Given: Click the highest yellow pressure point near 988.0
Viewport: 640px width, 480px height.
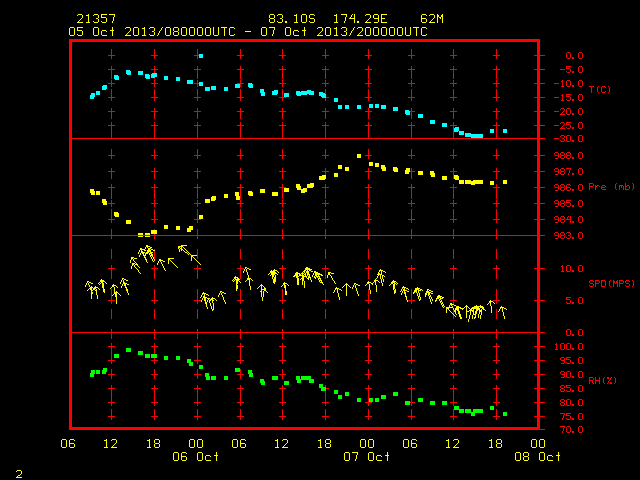Looking at the screenshot, I should (359, 156).
